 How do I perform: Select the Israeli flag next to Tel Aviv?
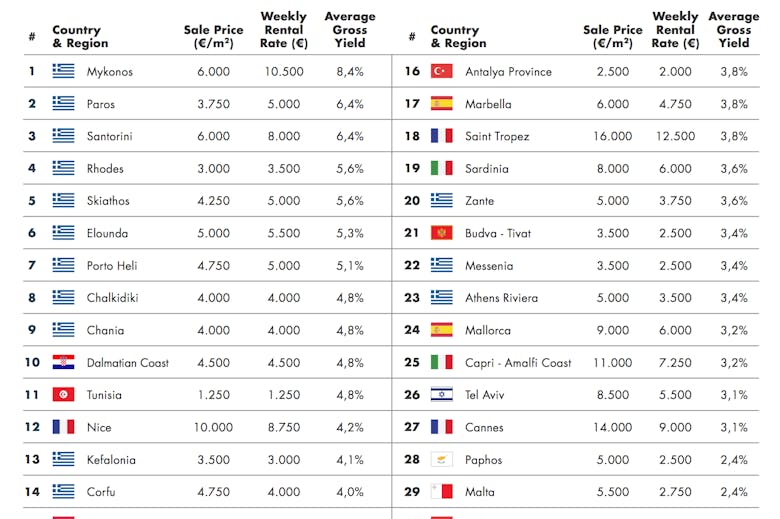pyautogui.click(x=442, y=394)
